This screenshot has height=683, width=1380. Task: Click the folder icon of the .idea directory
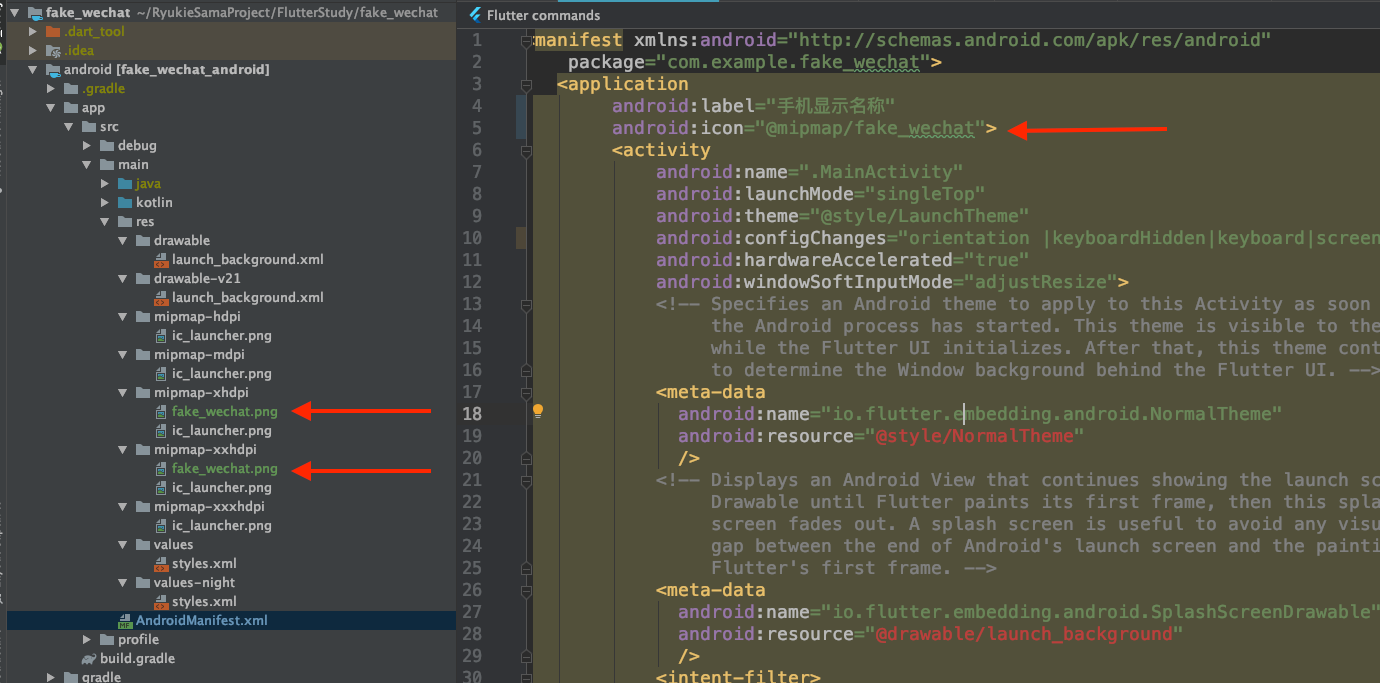tap(53, 51)
